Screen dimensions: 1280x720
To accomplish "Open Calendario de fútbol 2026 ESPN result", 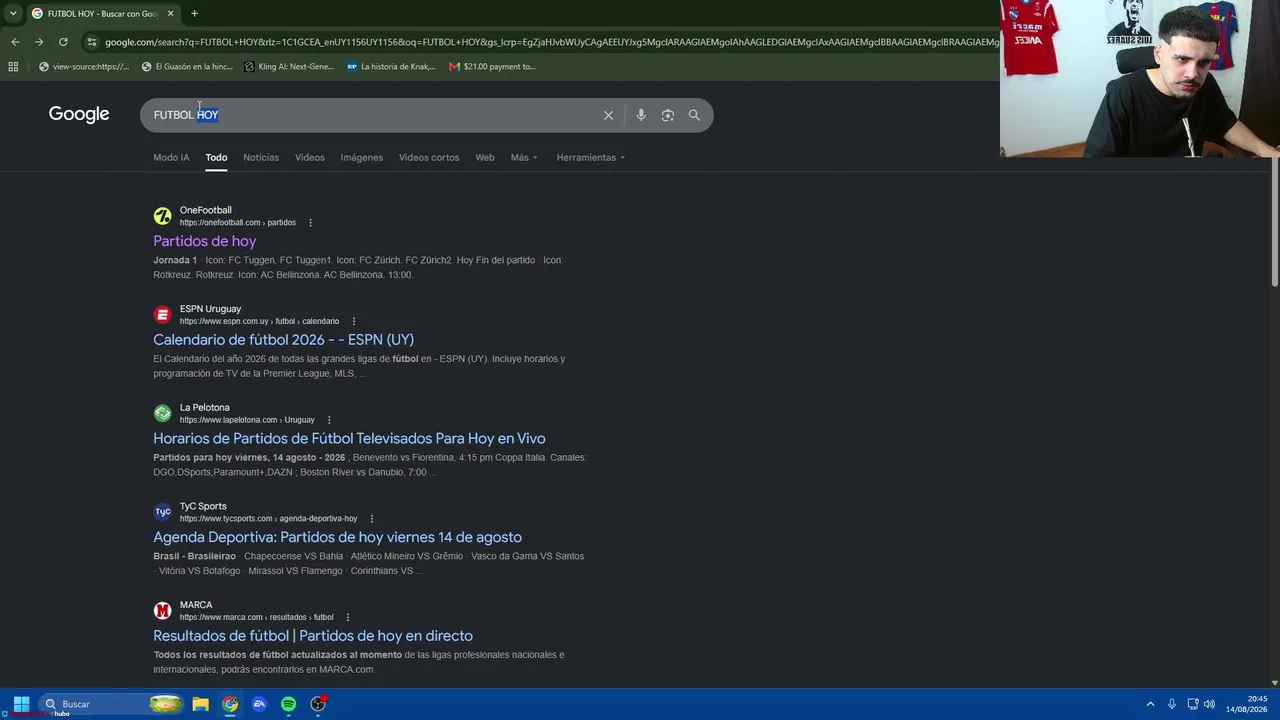I will pos(283,340).
